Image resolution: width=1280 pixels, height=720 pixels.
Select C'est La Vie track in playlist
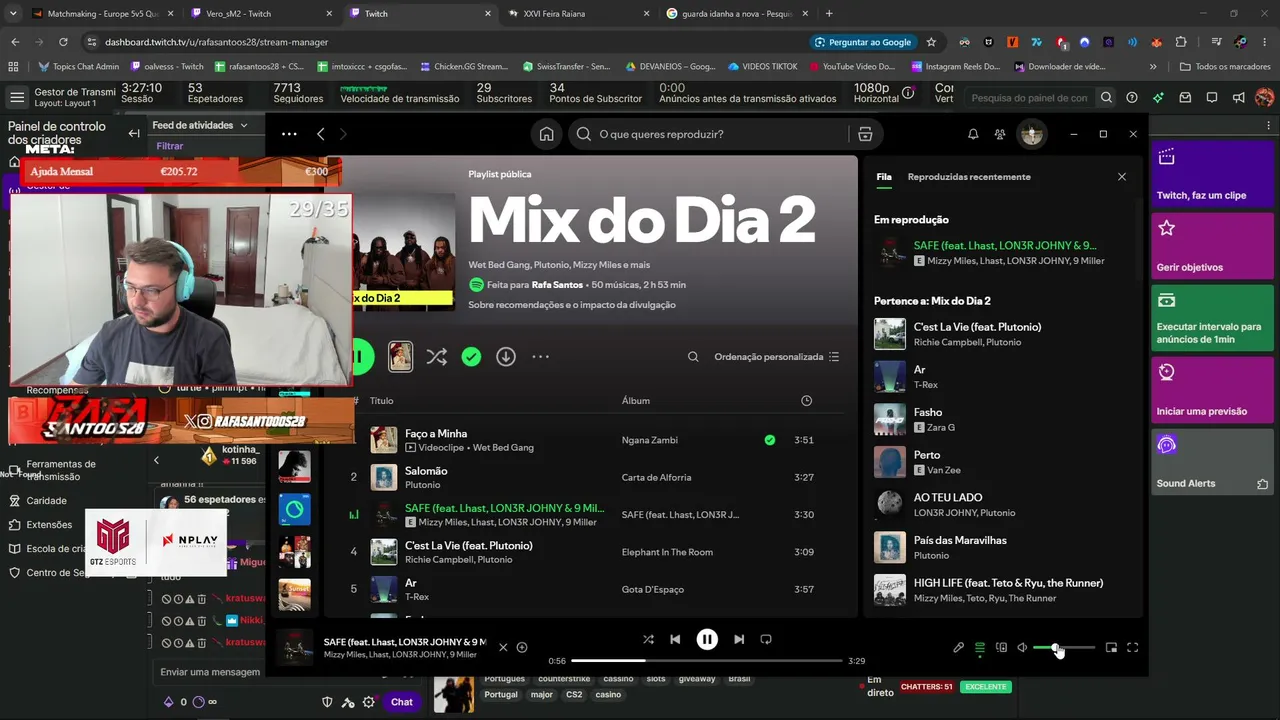pyautogui.click(x=593, y=552)
